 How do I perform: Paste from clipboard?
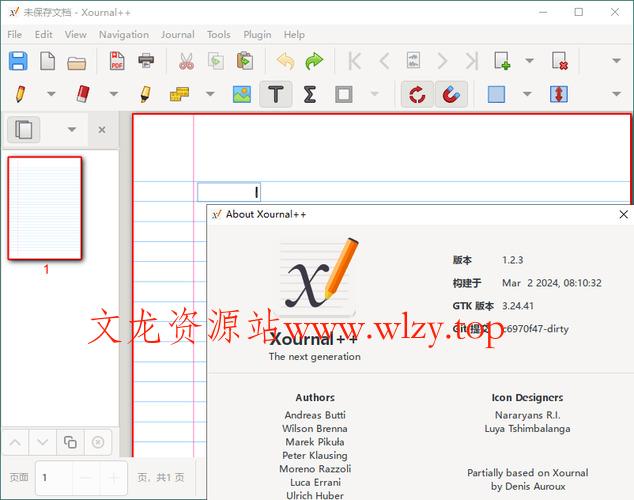[245, 61]
